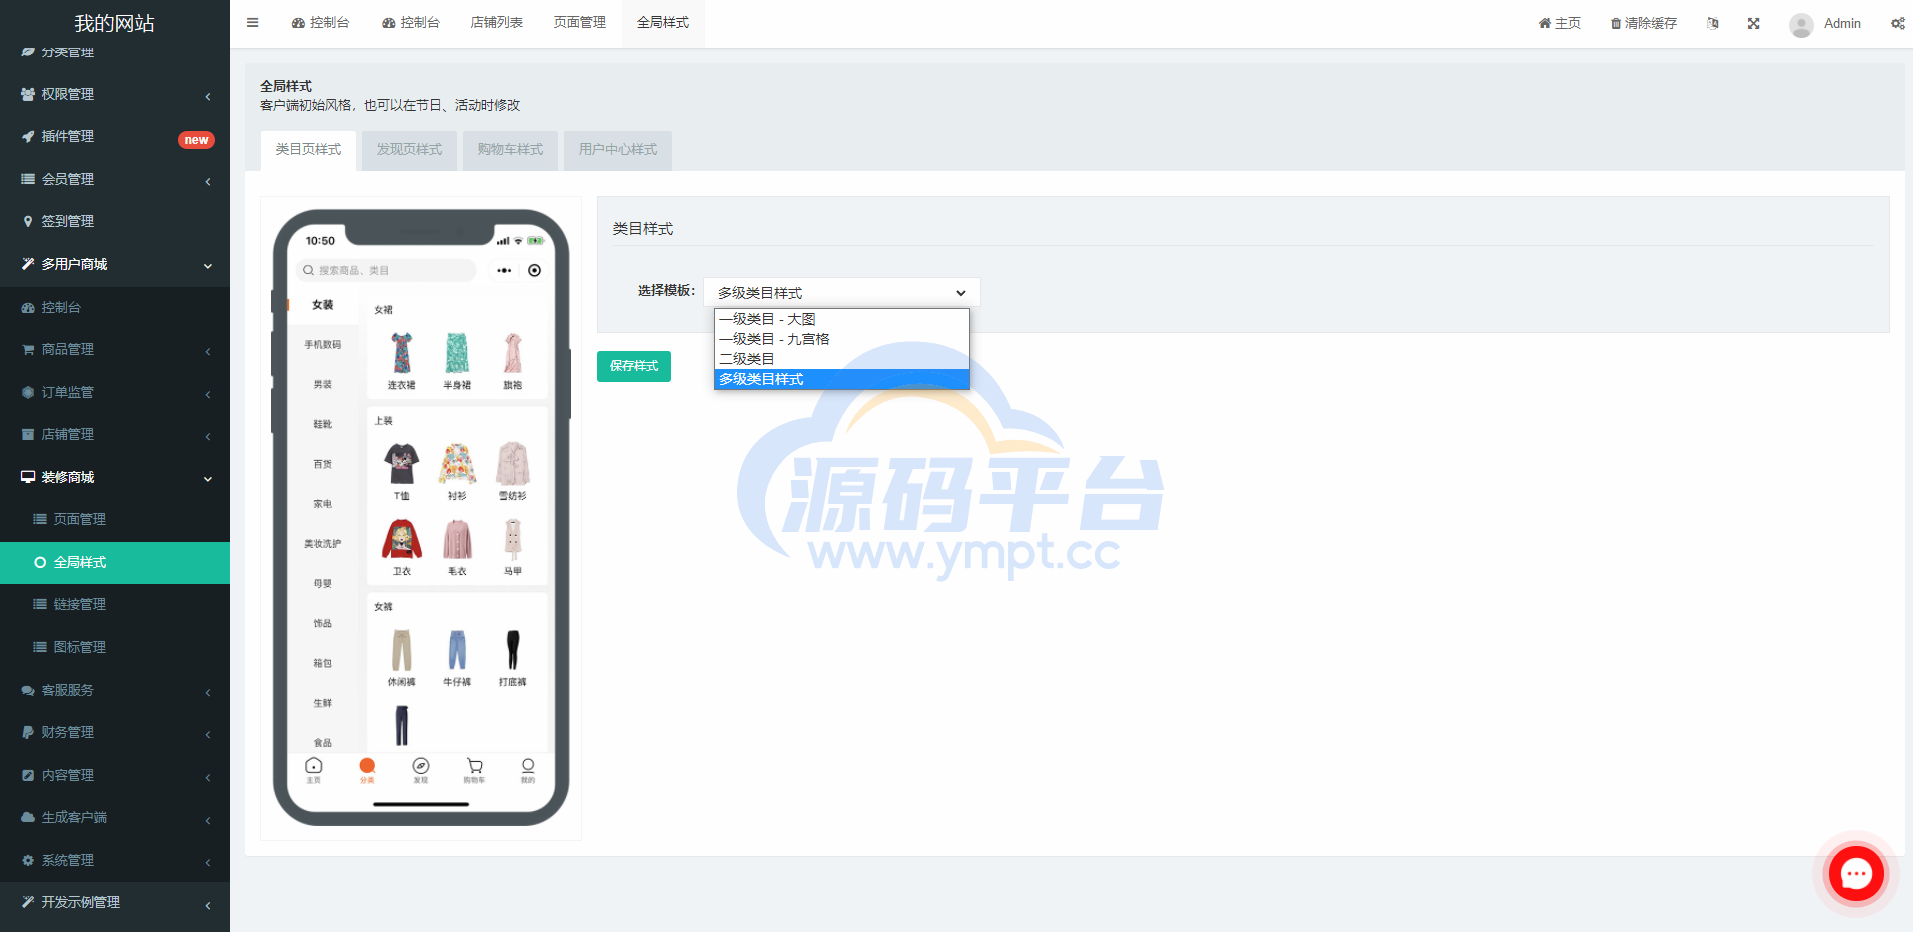Switch to the first 控制台 top tab
Viewport: 1913px width, 932px height.
(320, 23)
